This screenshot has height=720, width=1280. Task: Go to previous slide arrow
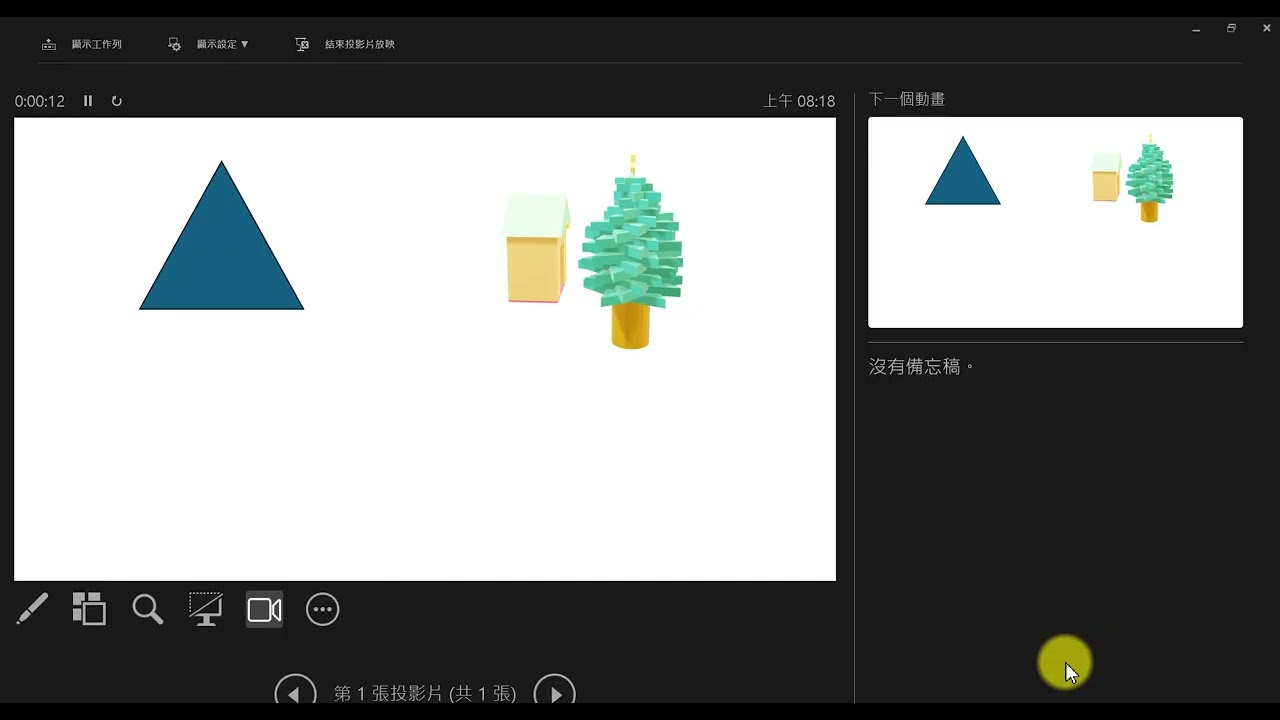coord(295,692)
